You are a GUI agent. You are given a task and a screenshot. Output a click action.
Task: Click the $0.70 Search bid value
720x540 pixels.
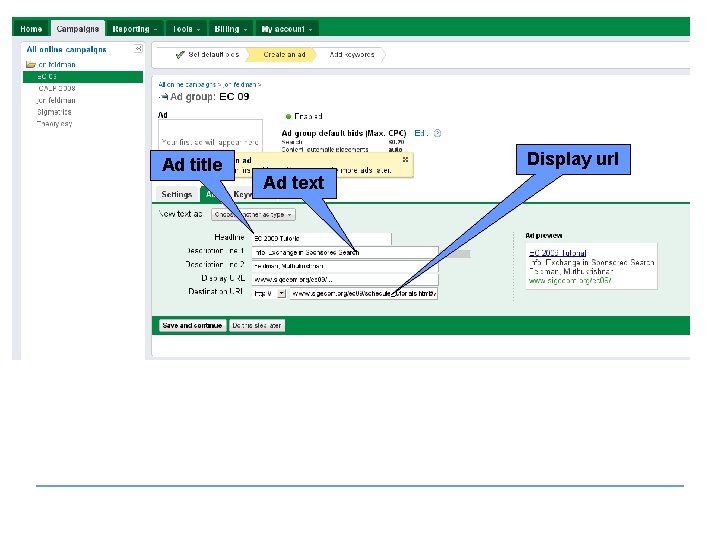point(396,142)
